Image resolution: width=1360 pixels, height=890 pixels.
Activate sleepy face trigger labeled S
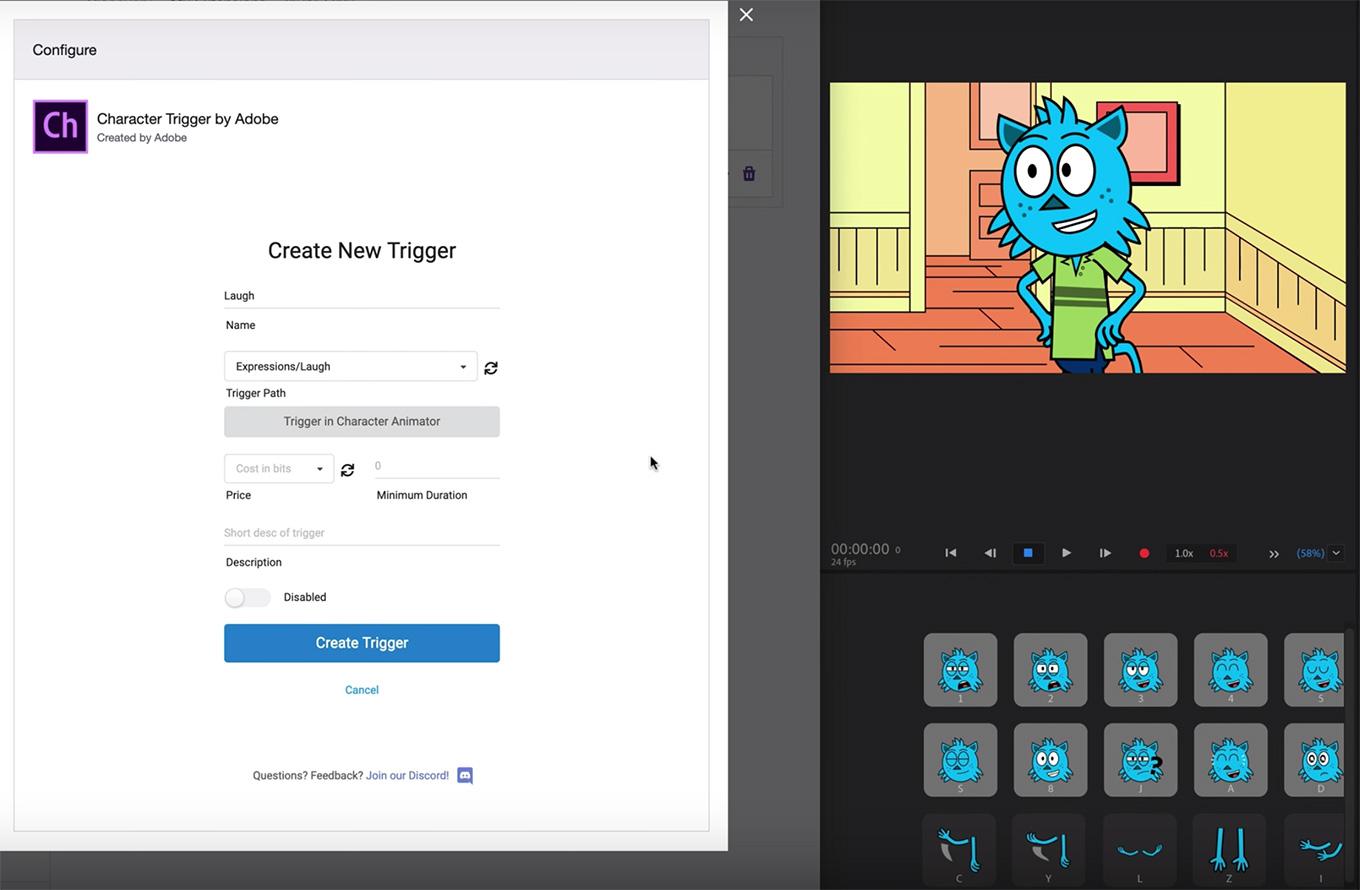coord(960,760)
